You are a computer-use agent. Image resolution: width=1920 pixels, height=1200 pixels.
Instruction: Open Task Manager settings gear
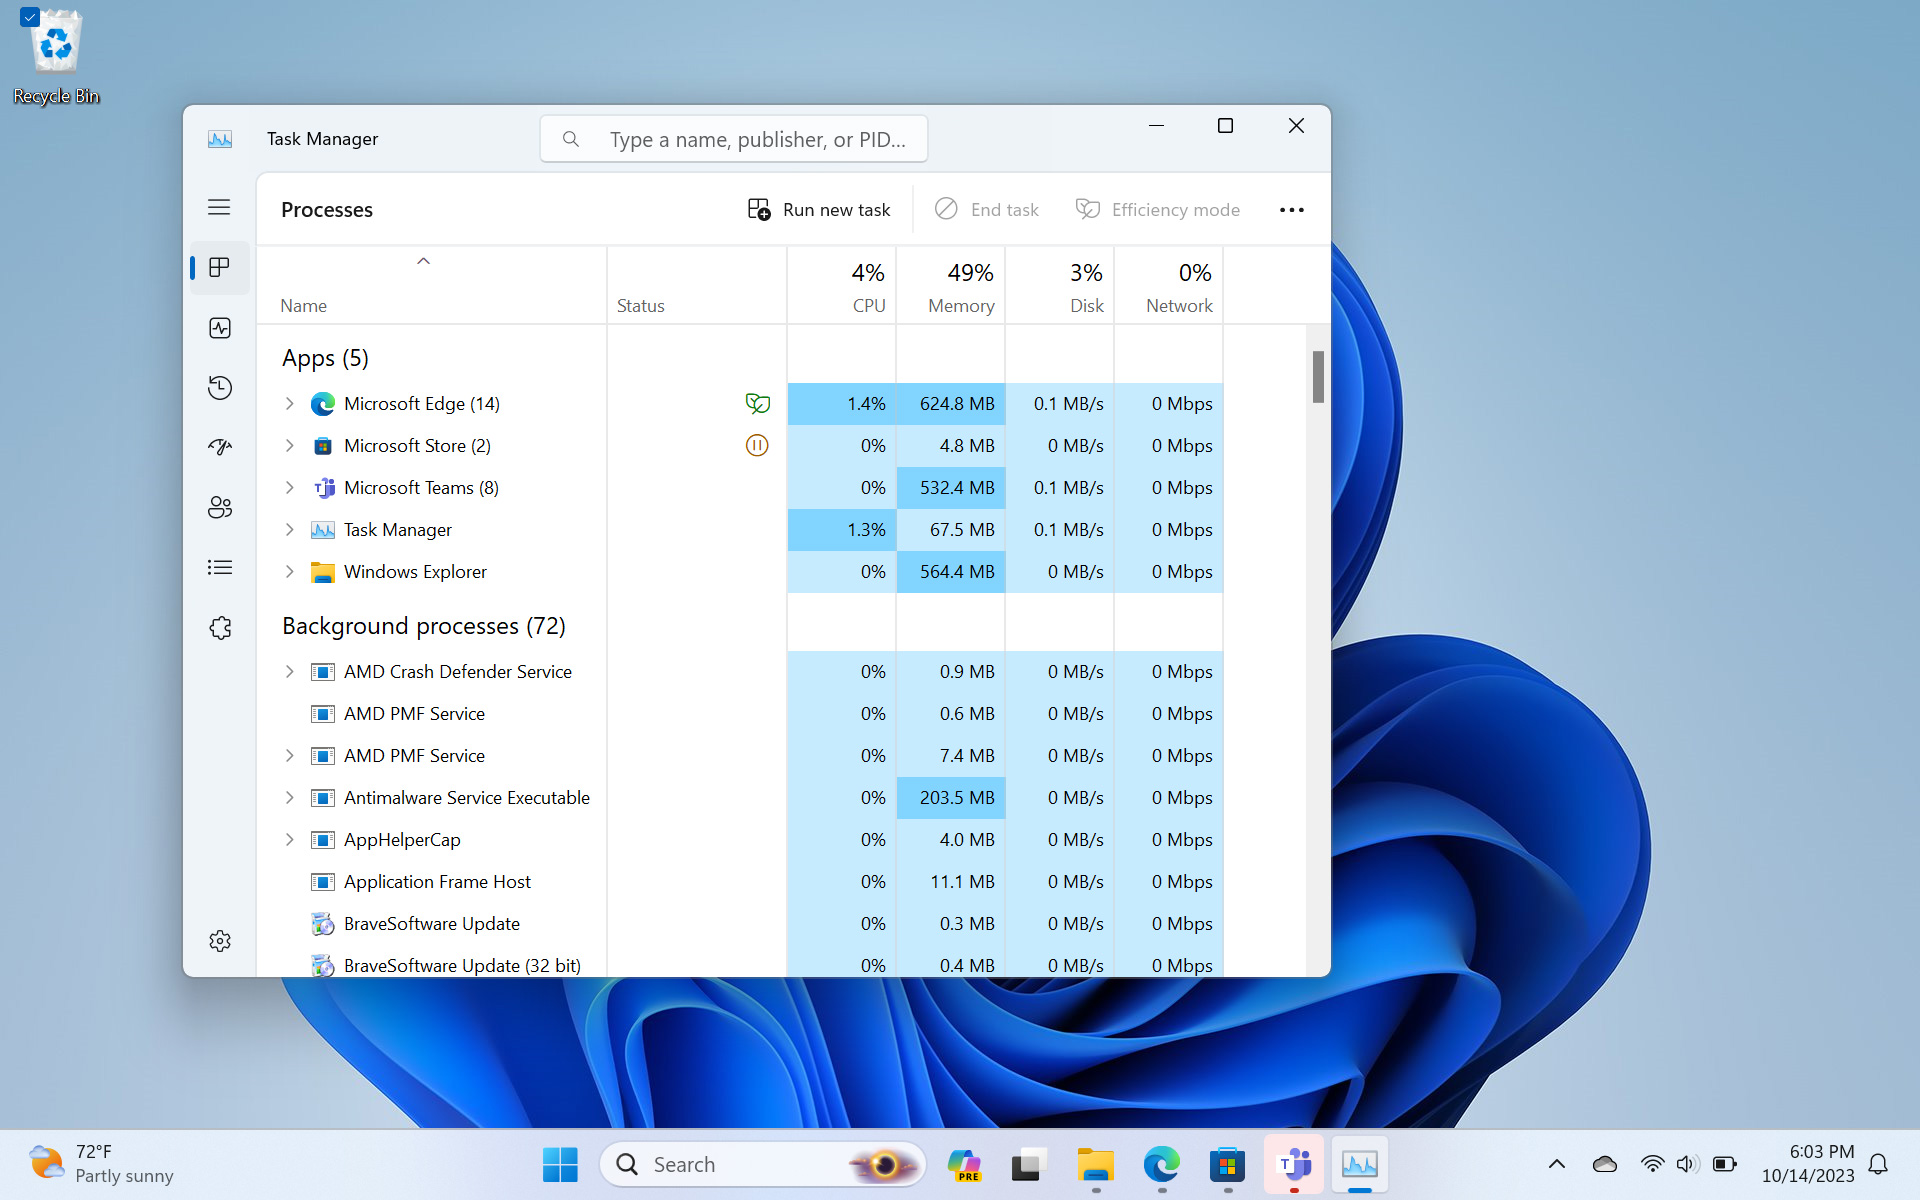[x=220, y=941]
